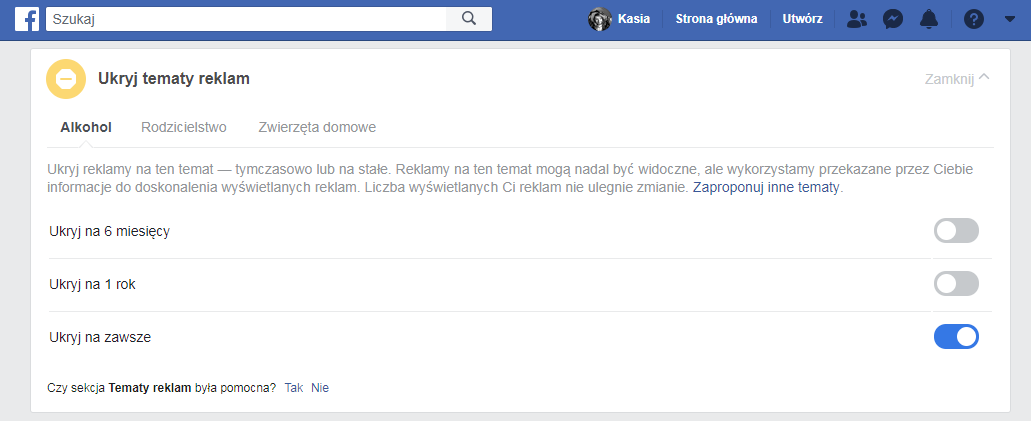Open Zaproponuj inne tematy link
The height and width of the screenshot is (421, 1031).
pyautogui.click(x=767, y=187)
